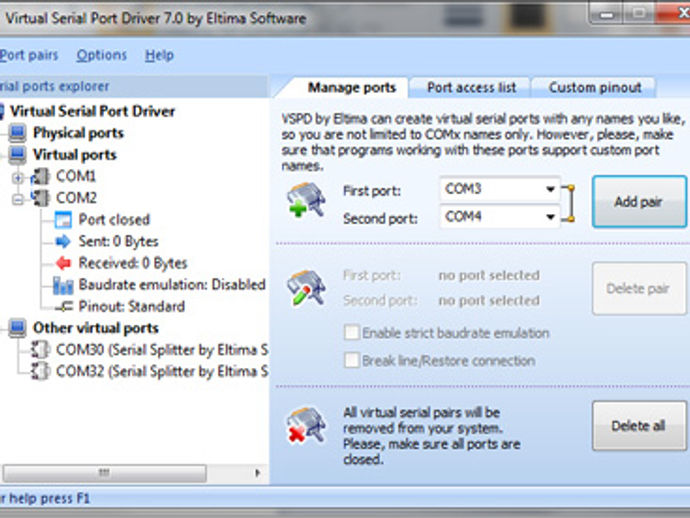Click the scrollbar right arrow in explorer

[x=257, y=473]
